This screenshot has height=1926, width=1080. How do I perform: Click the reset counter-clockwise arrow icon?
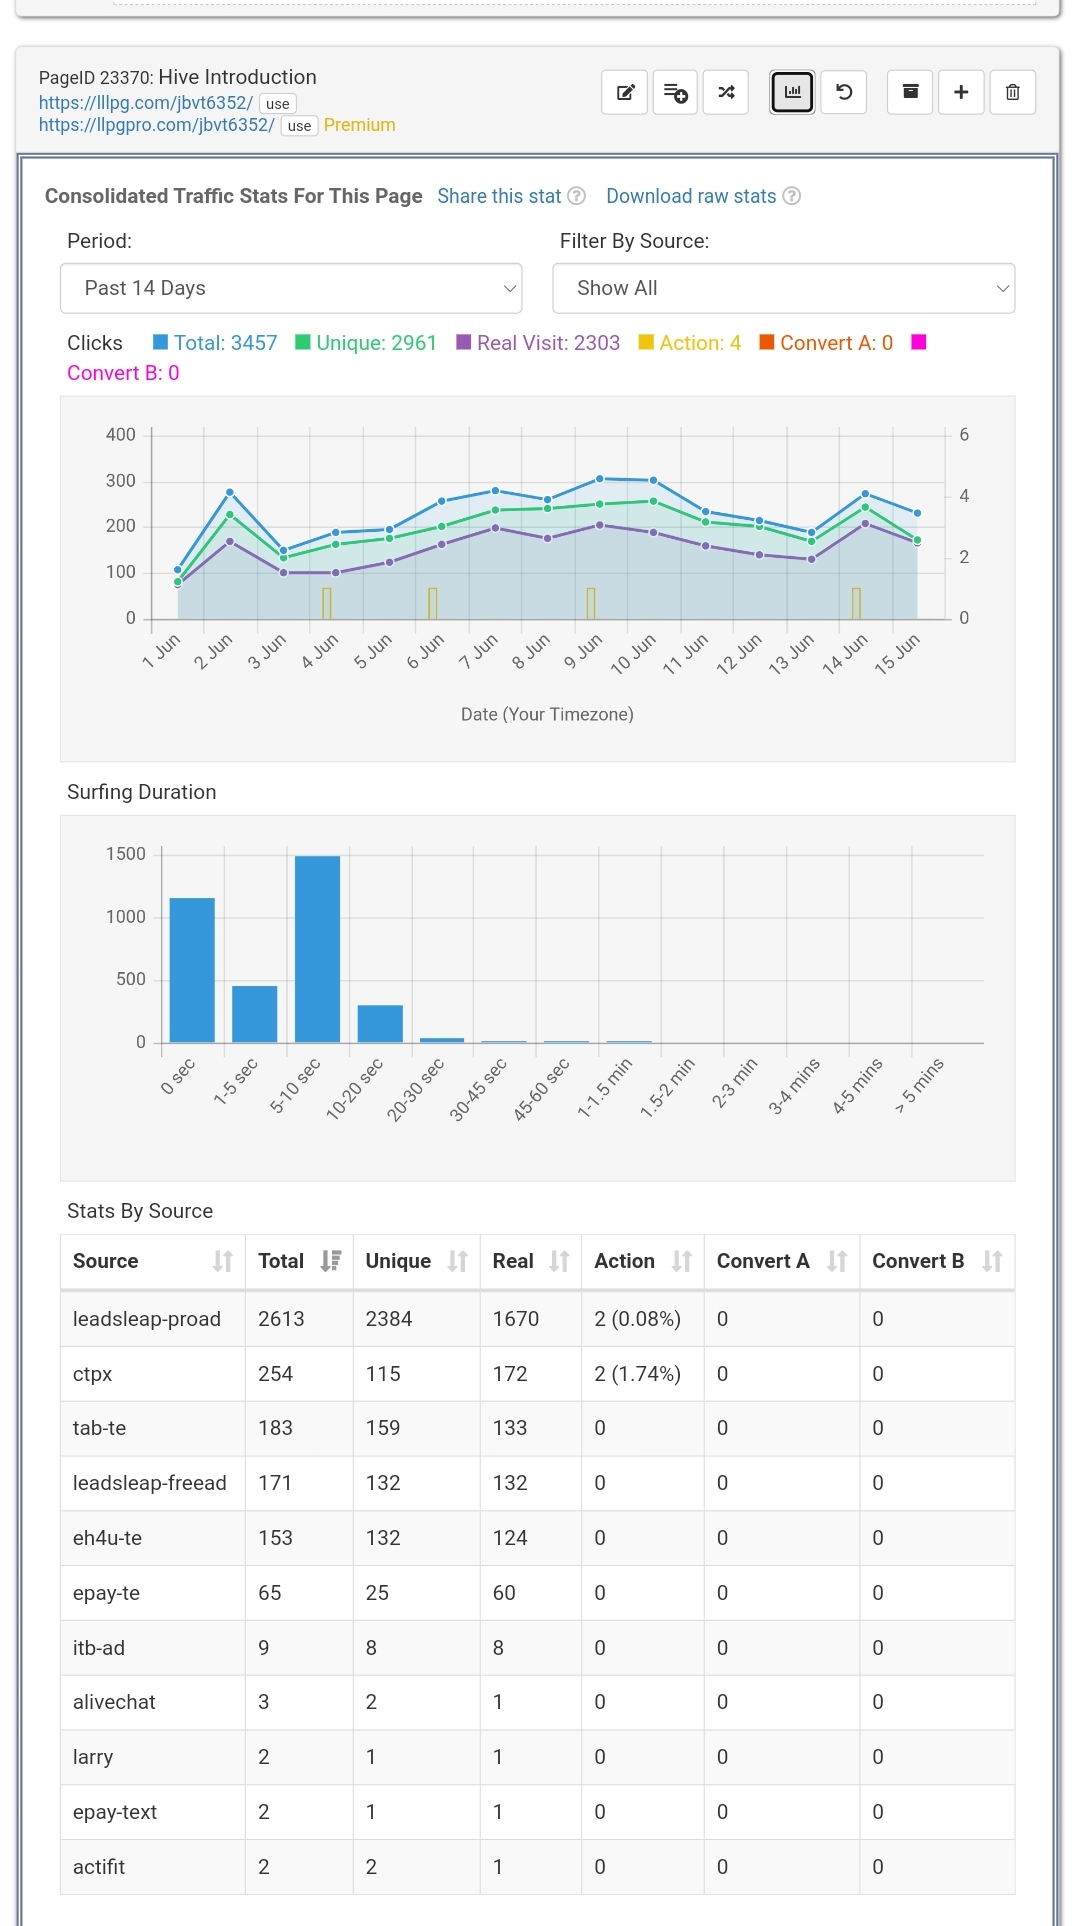coord(843,92)
